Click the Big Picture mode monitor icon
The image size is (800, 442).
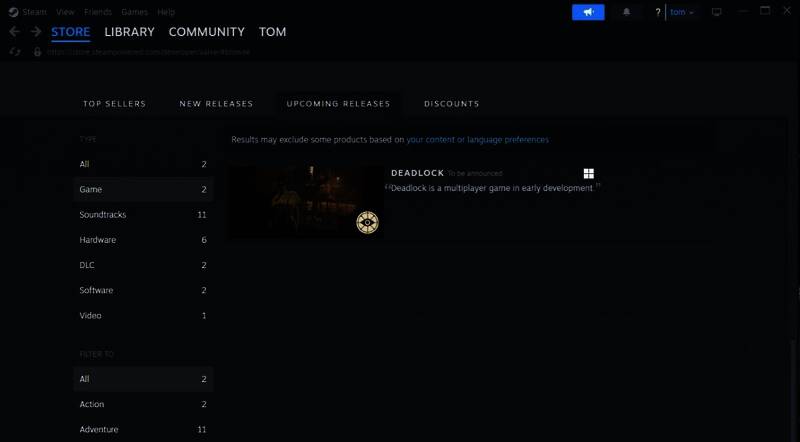pos(716,12)
